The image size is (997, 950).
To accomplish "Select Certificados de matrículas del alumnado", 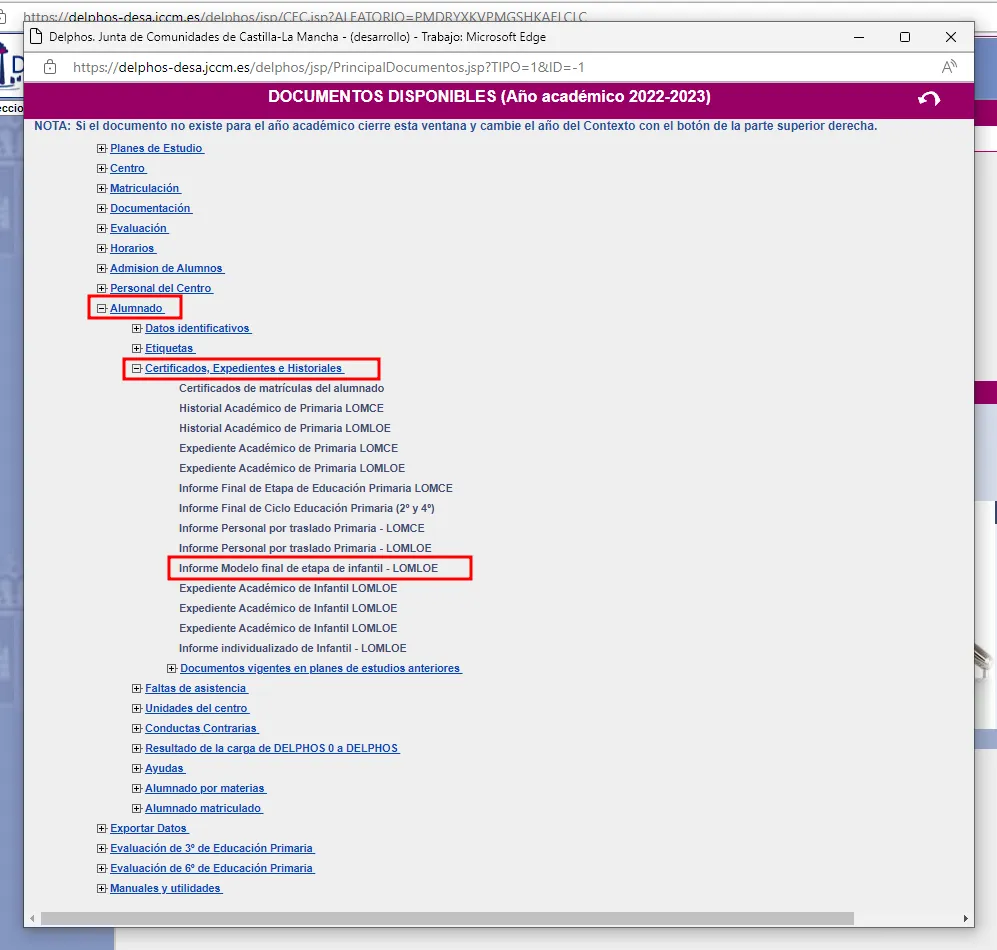I will tap(282, 388).
